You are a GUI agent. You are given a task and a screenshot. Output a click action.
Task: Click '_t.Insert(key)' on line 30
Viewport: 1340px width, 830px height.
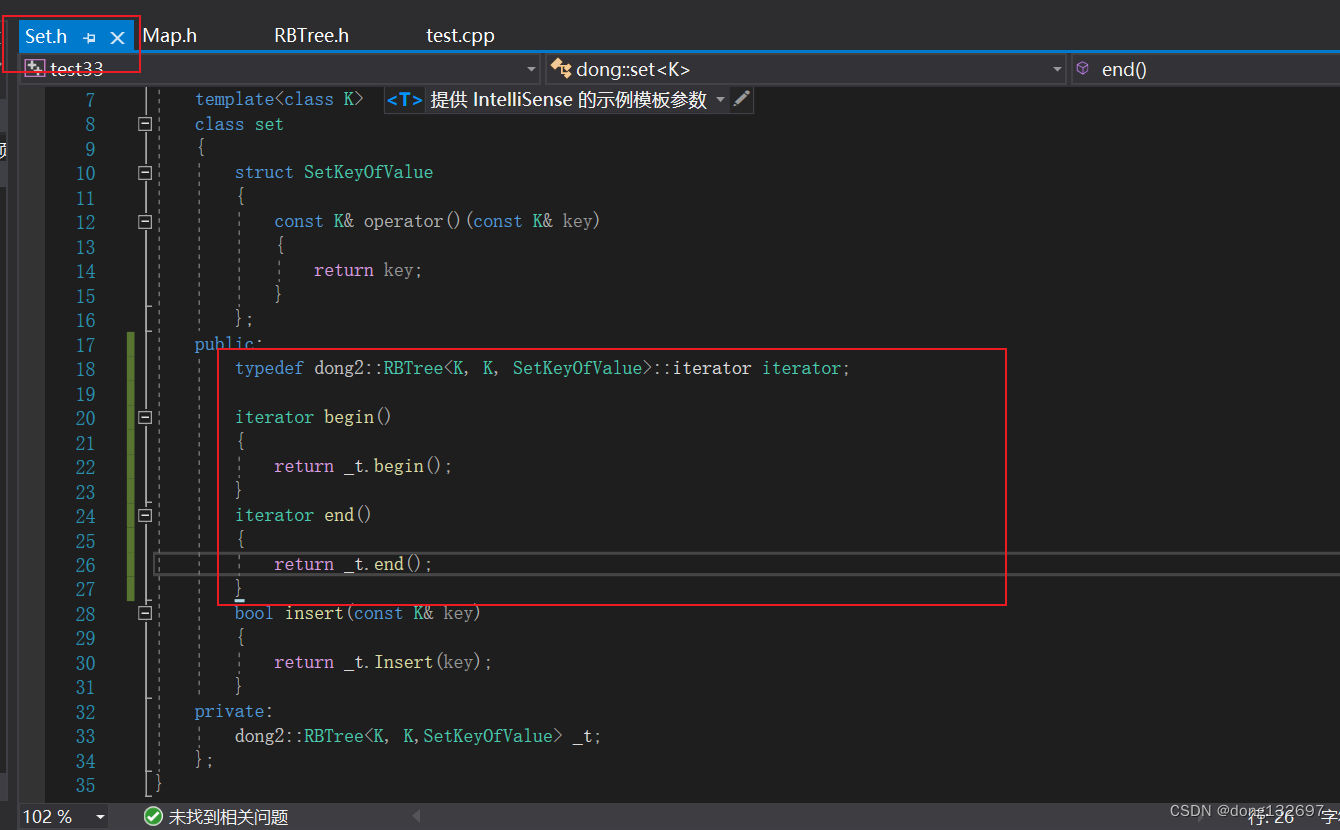[x=413, y=662]
